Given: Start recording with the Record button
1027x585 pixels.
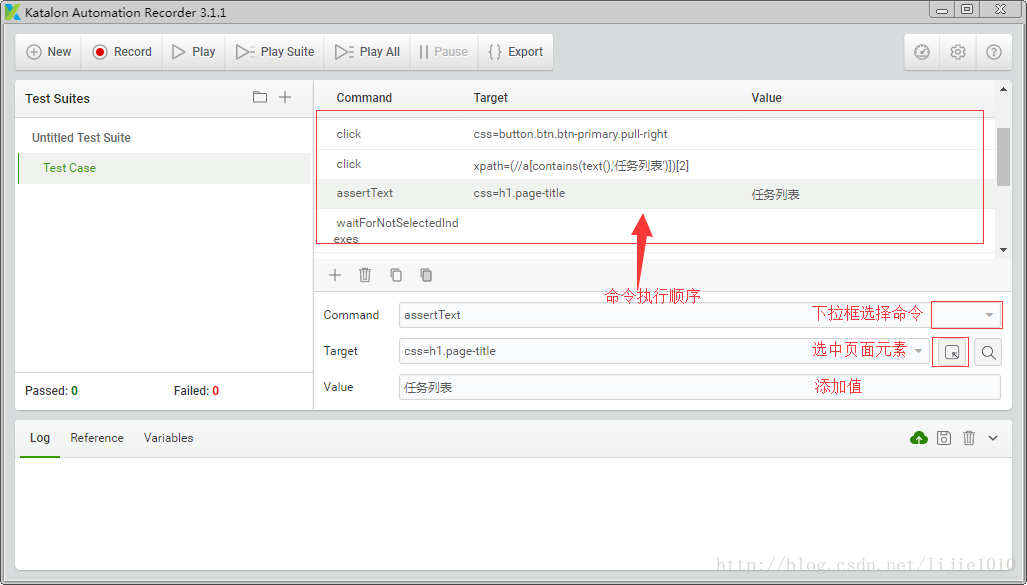Looking at the screenshot, I should tap(122, 52).
